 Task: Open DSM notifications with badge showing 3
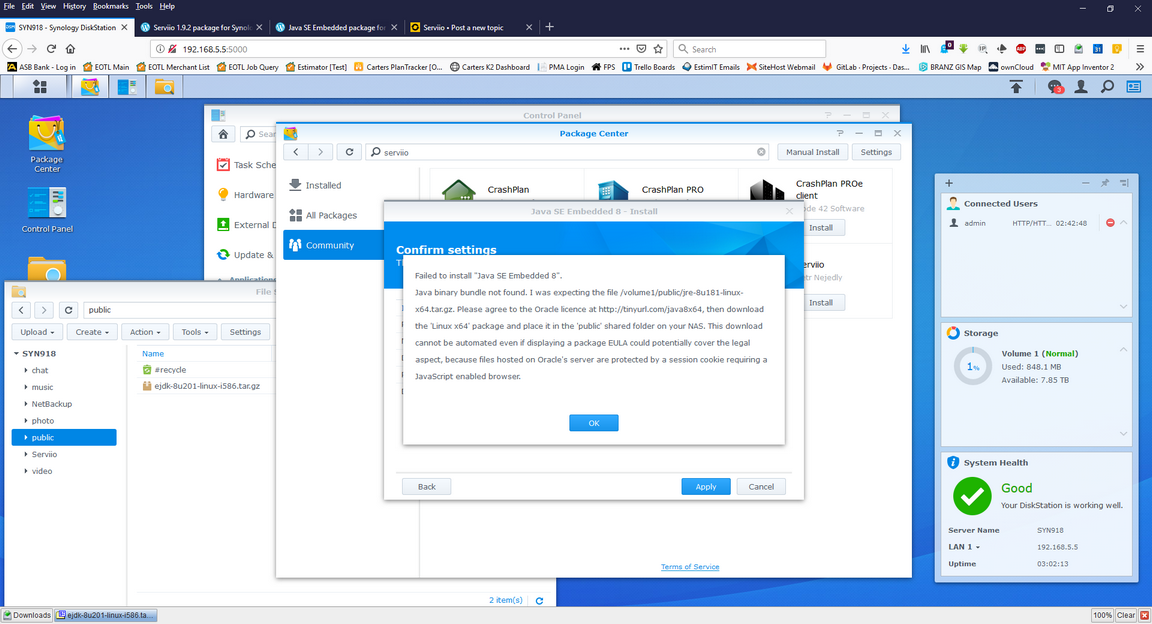(1053, 87)
